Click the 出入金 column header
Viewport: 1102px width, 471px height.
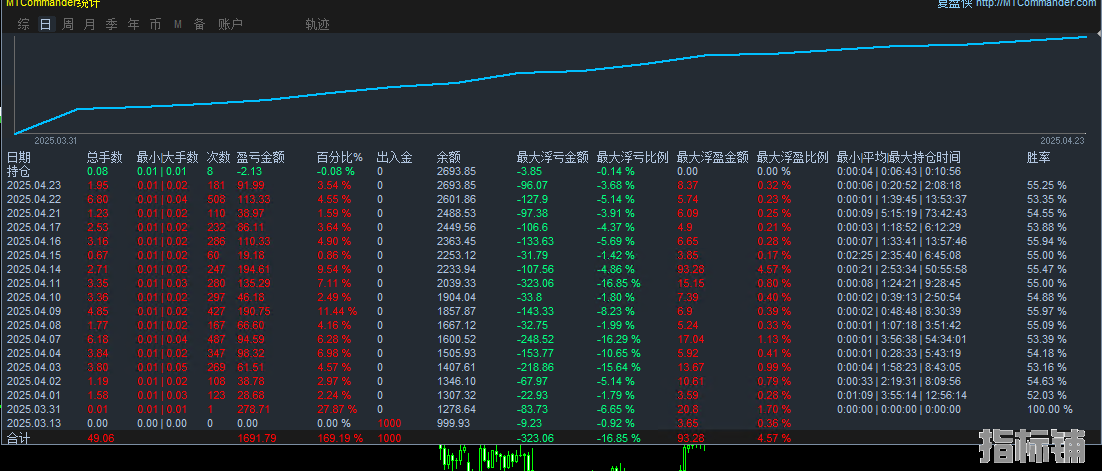pyautogui.click(x=394, y=157)
